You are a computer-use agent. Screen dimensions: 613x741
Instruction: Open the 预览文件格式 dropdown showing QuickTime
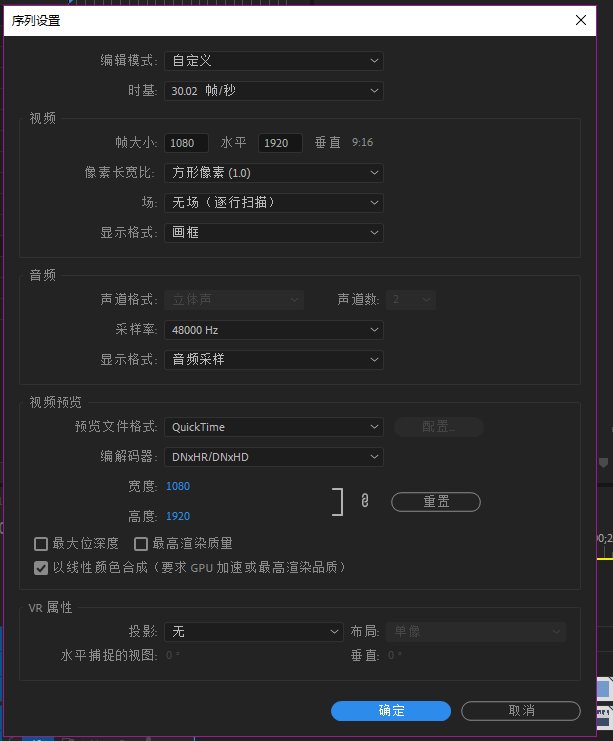pos(274,427)
